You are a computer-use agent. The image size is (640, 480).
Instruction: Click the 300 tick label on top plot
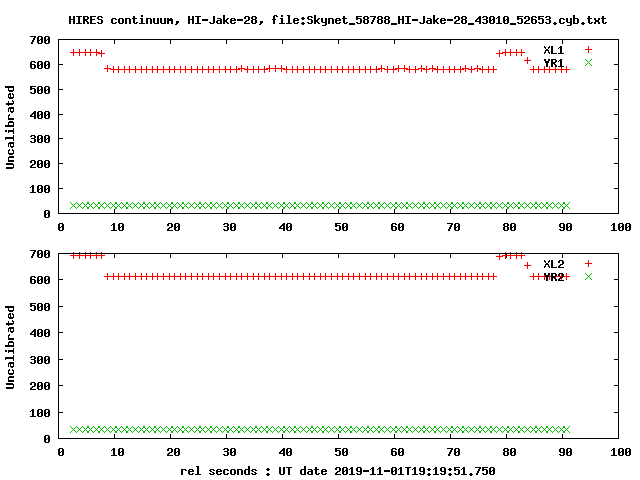click(x=40, y=139)
